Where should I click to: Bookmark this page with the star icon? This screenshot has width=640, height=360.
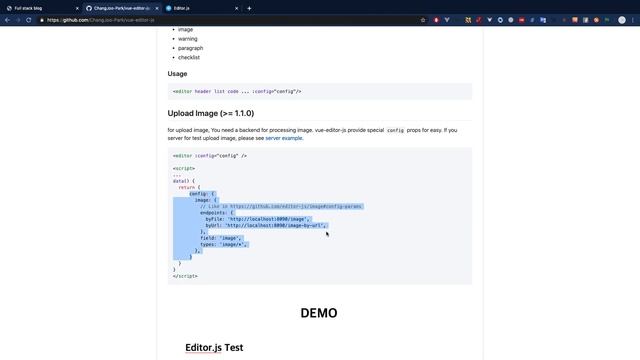tap(423, 20)
